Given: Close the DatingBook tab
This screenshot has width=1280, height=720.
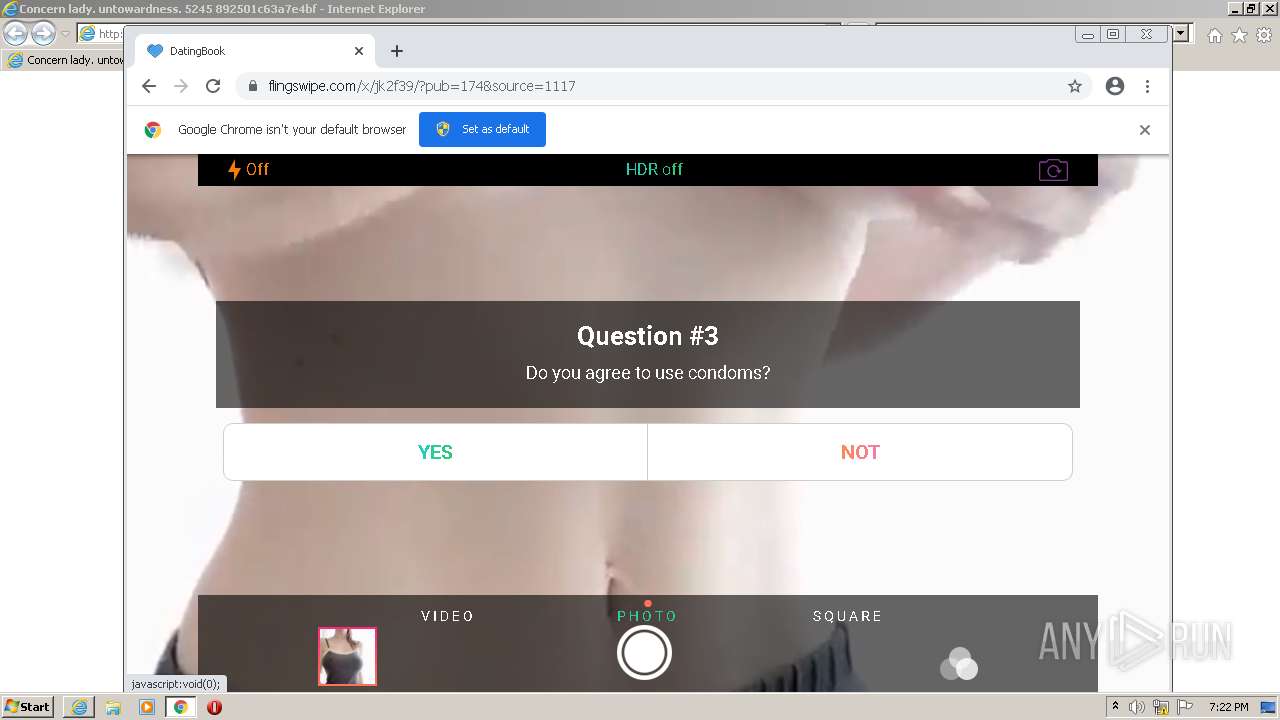Looking at the screenshot, I should [359, 51].
